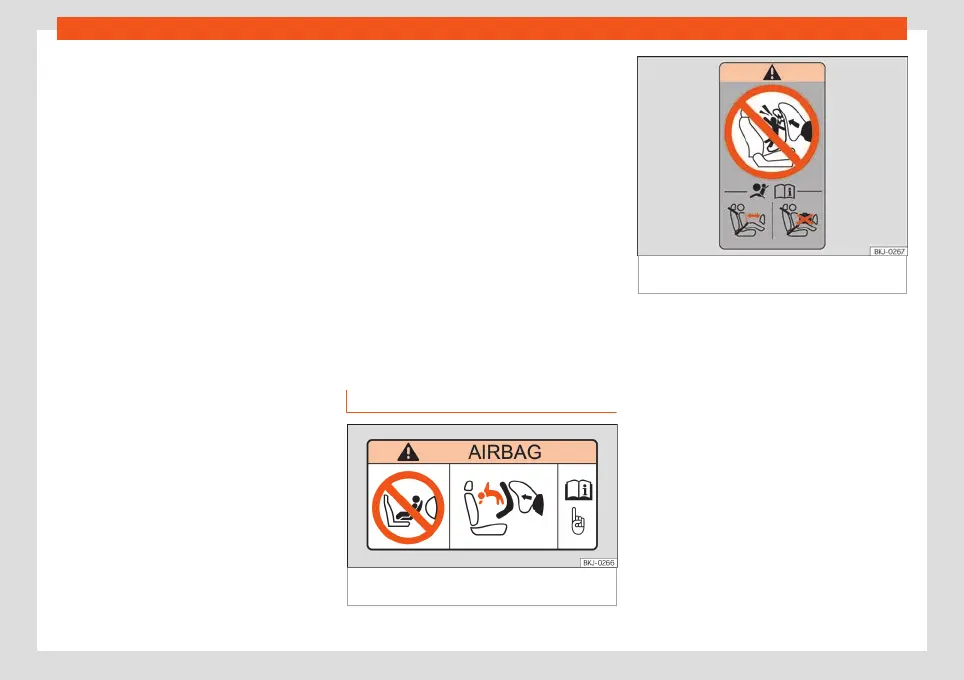This screenshot has width=964, height=680.
Task: Click the AIRBAG heading text
Action: [x=505, y=452]
